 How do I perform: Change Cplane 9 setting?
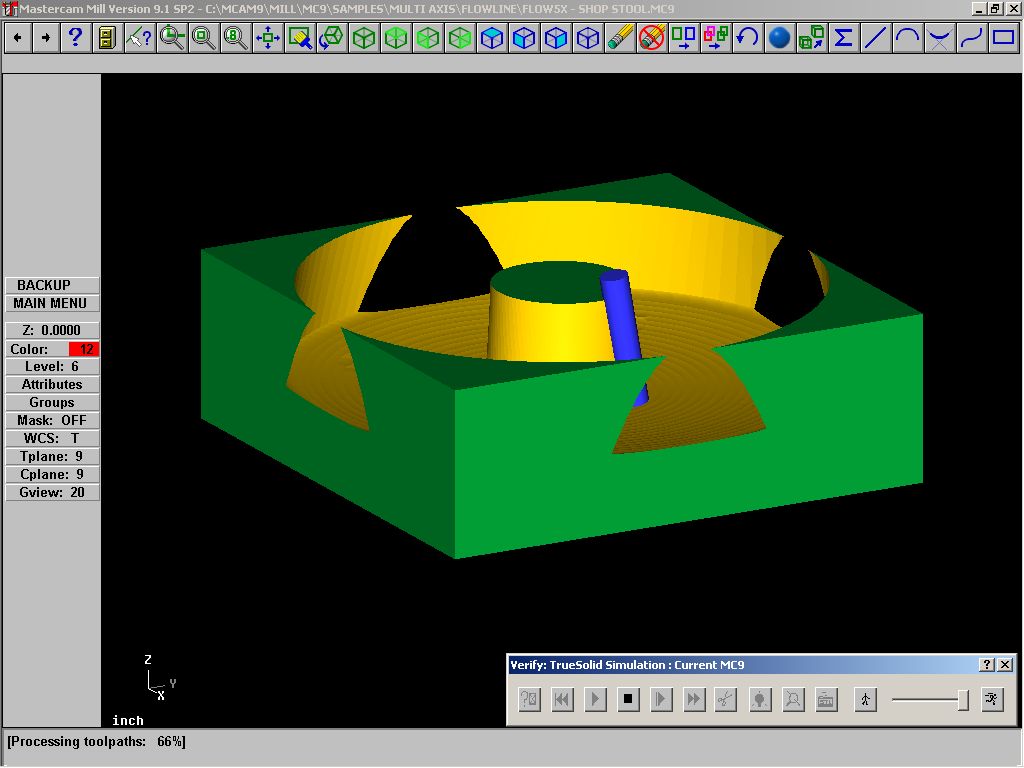coord(52,475)
